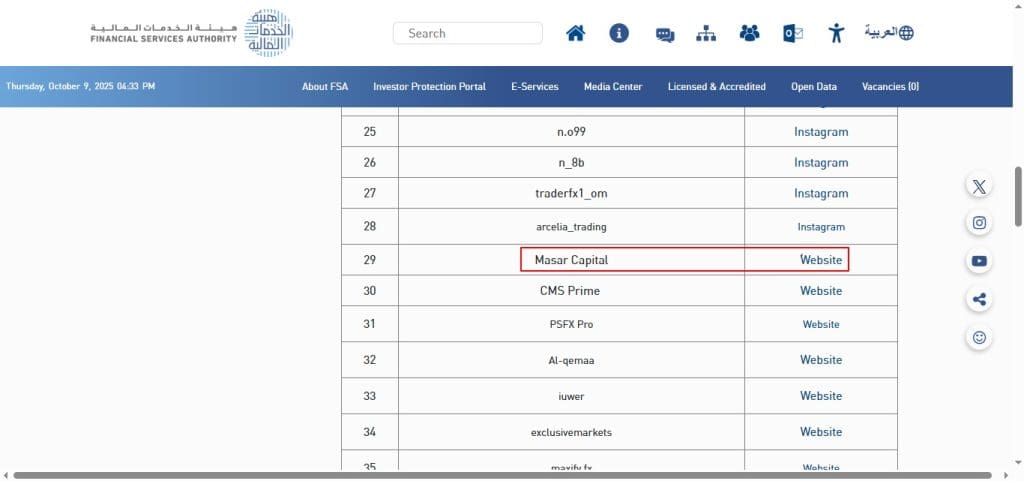Click inside the Search field
This screenshot has height=481, width=1024.
(x=468, y=33)
